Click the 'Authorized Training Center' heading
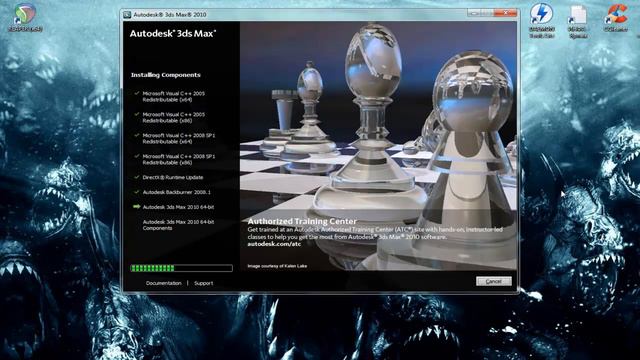640x360 pixels. pos(302,221)
